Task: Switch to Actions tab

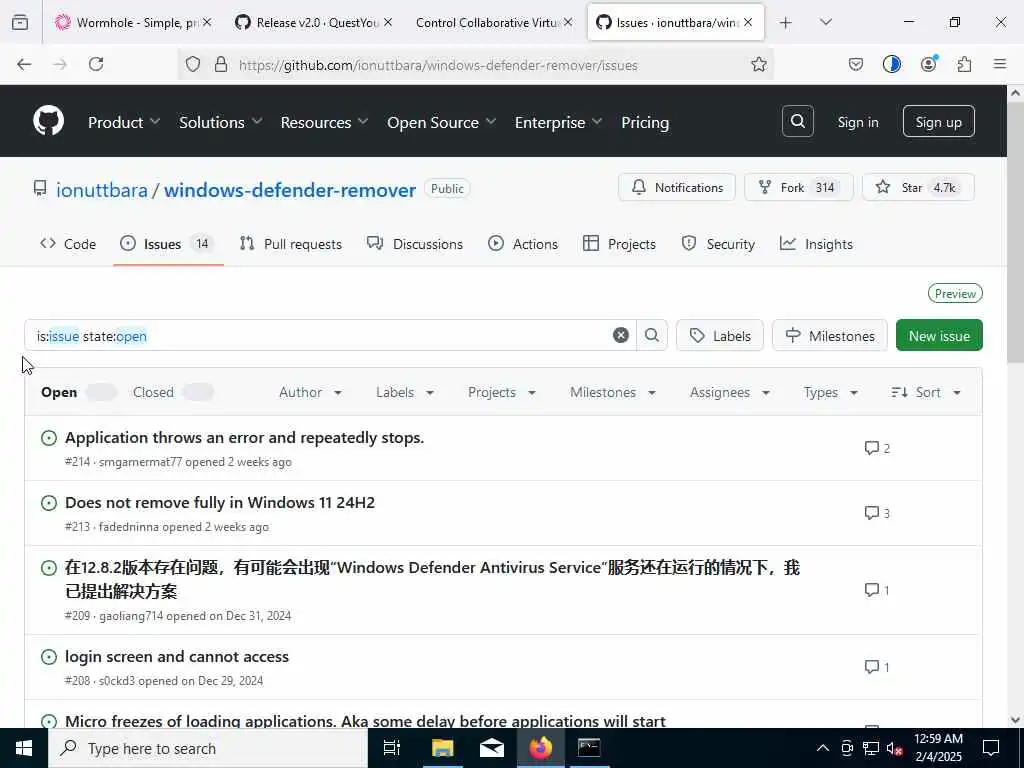Action: 522,244
